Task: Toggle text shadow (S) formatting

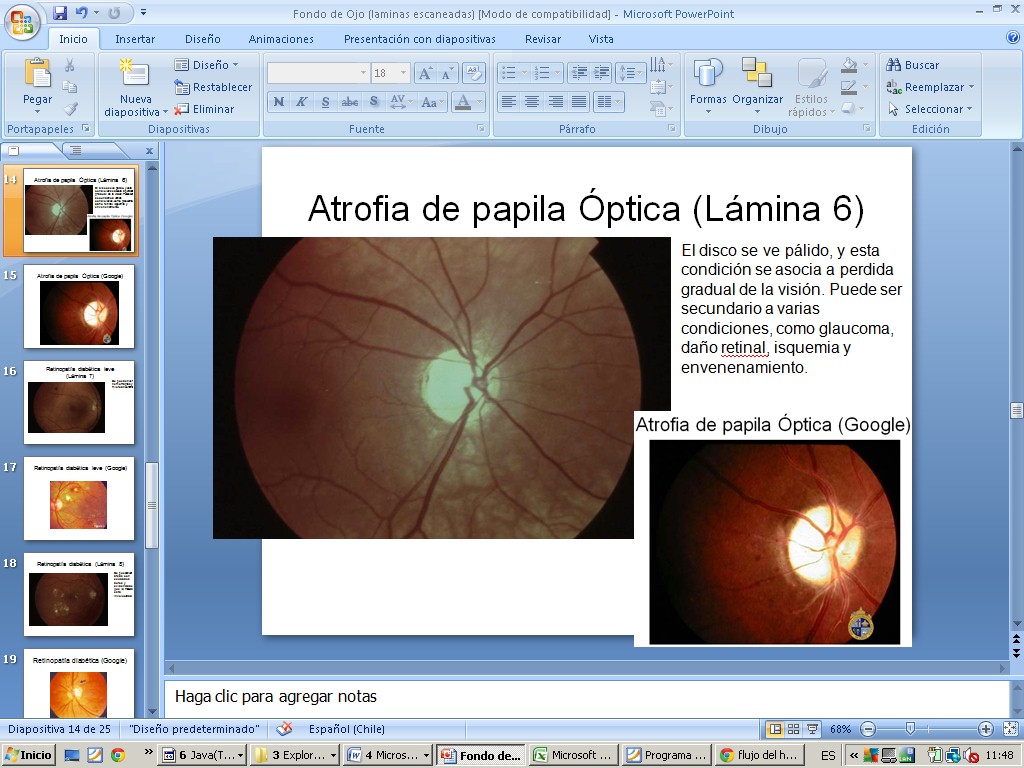Action: (x=373, y=102)
